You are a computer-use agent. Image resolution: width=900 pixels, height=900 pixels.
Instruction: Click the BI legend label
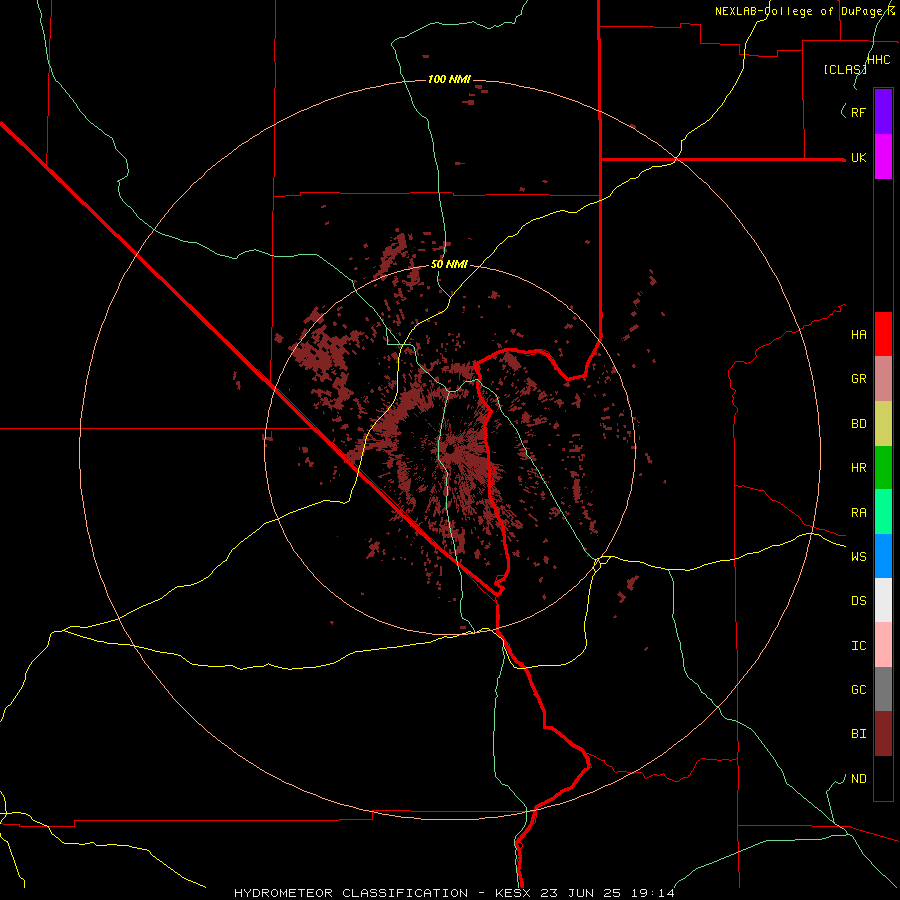(859, 734)
